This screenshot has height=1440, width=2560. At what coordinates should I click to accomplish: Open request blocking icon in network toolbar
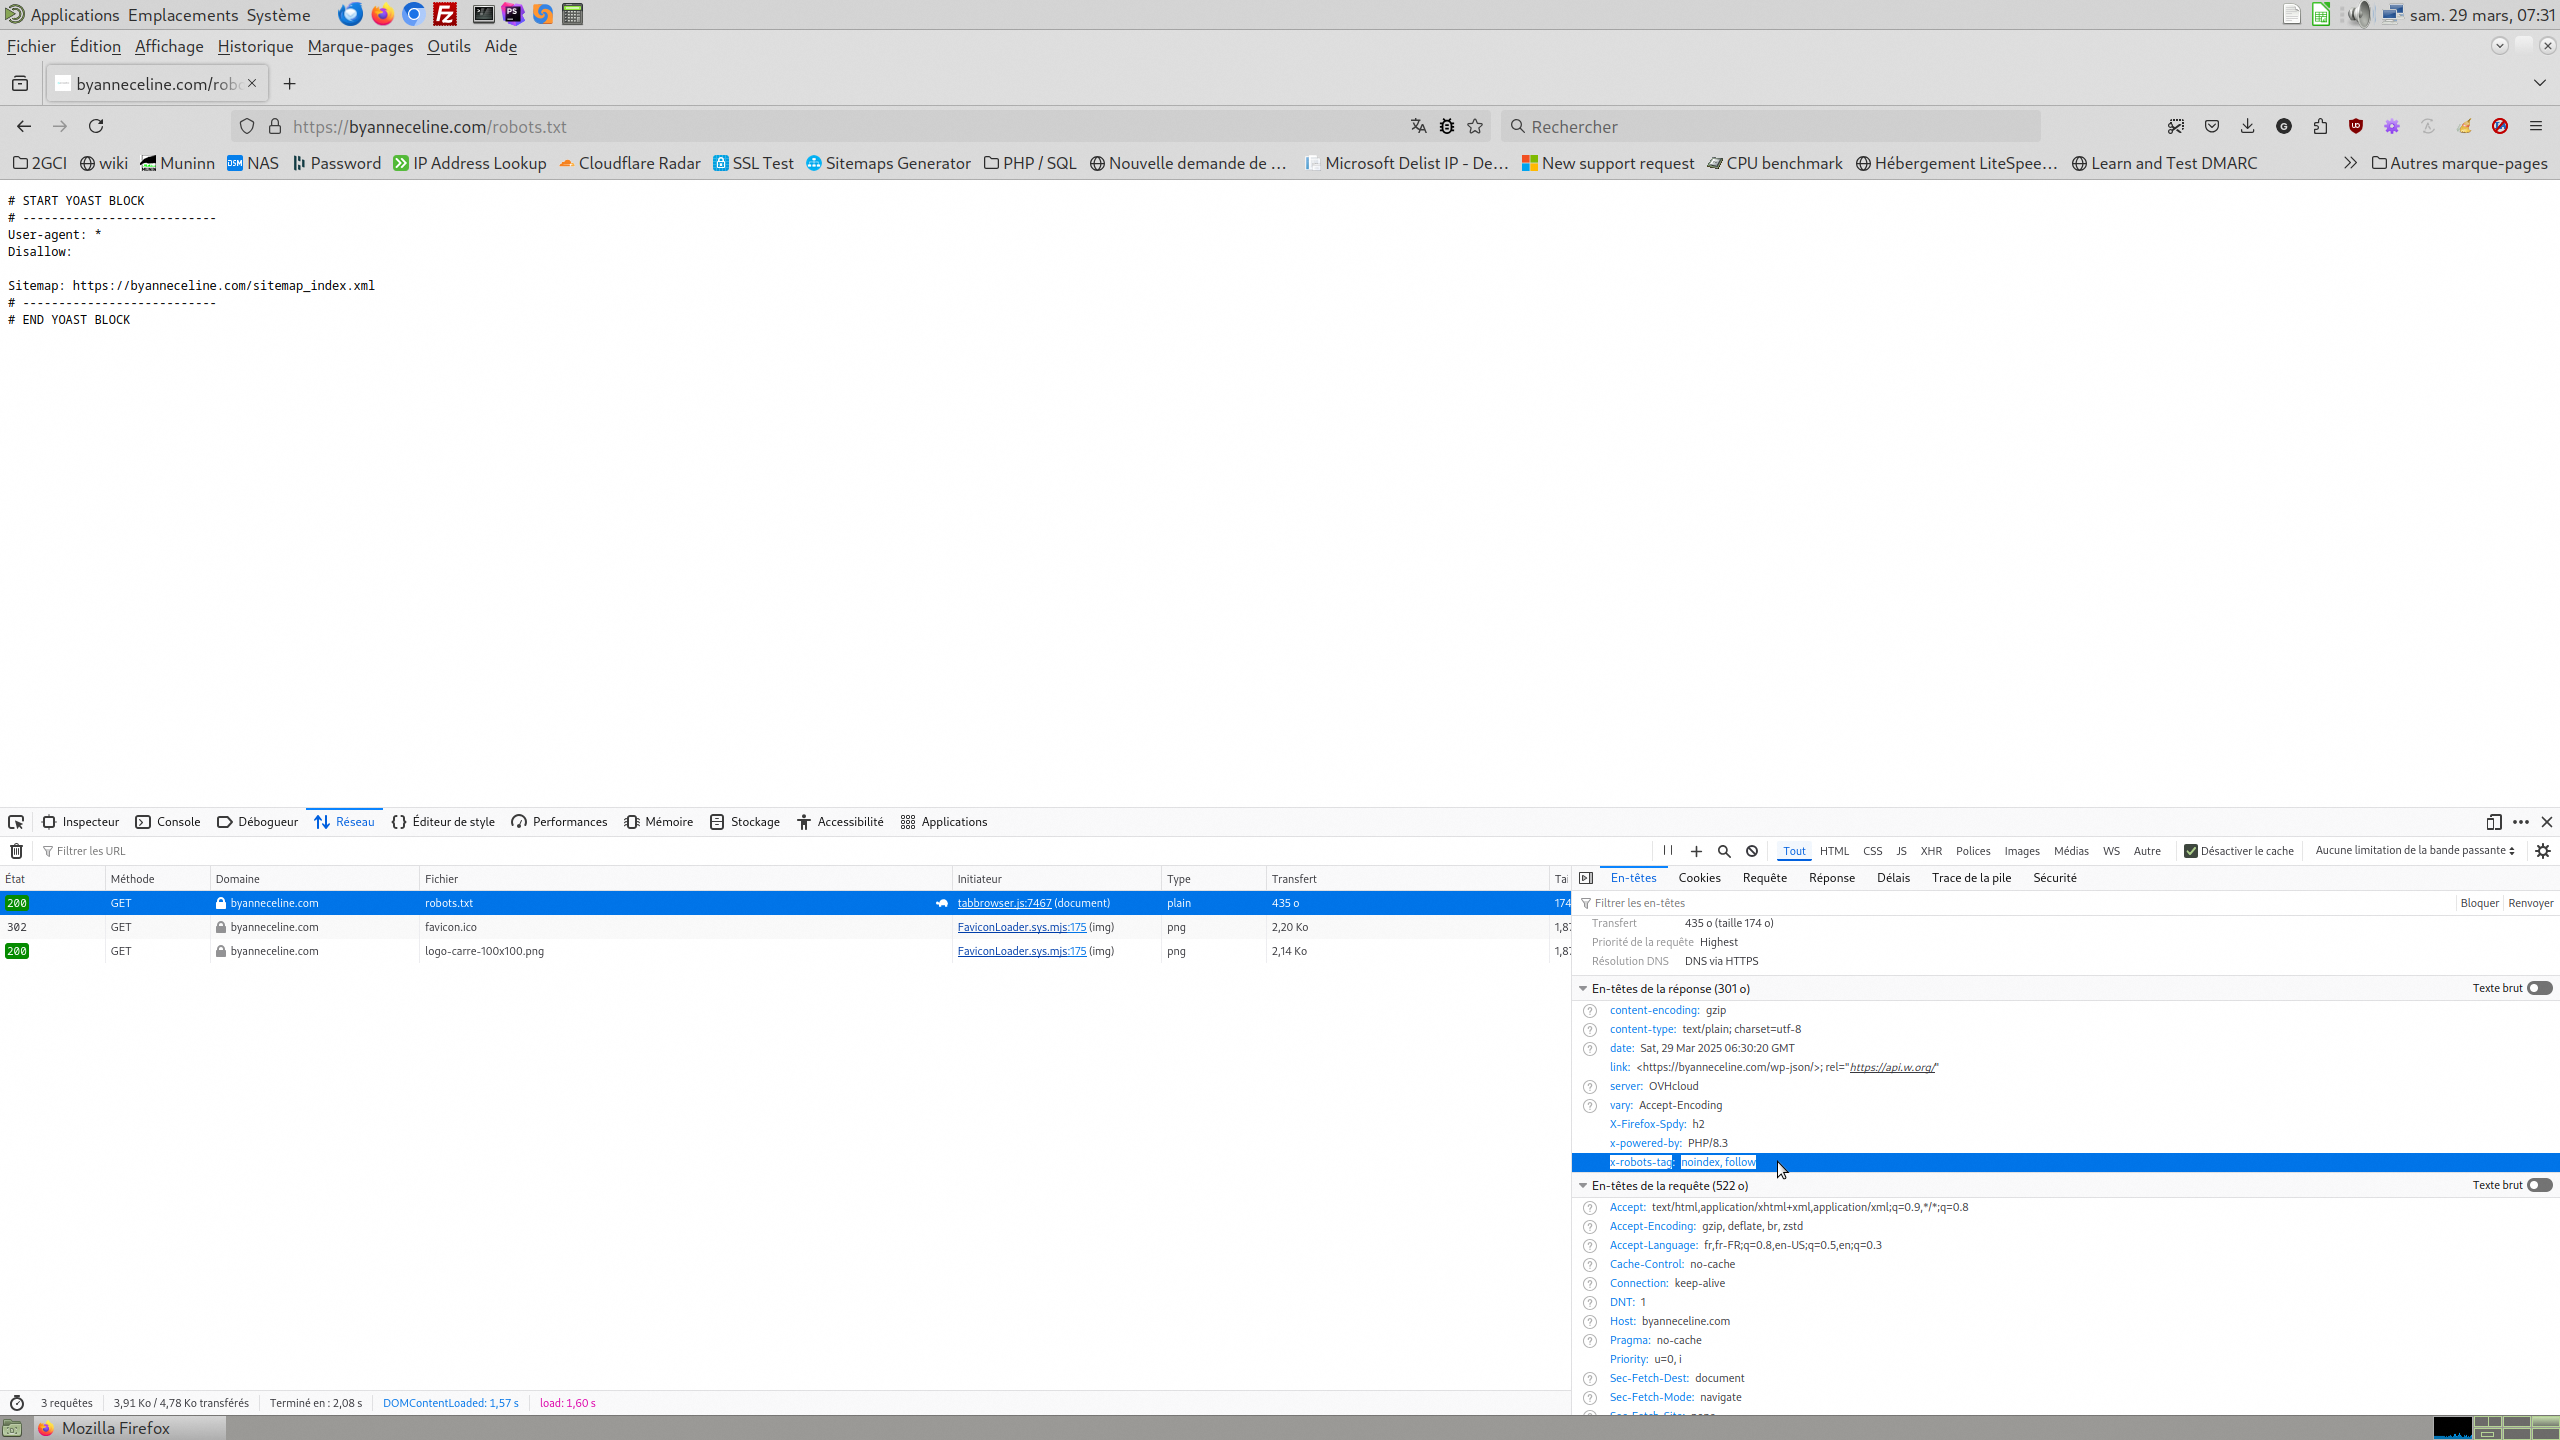tap(1752, 851)
